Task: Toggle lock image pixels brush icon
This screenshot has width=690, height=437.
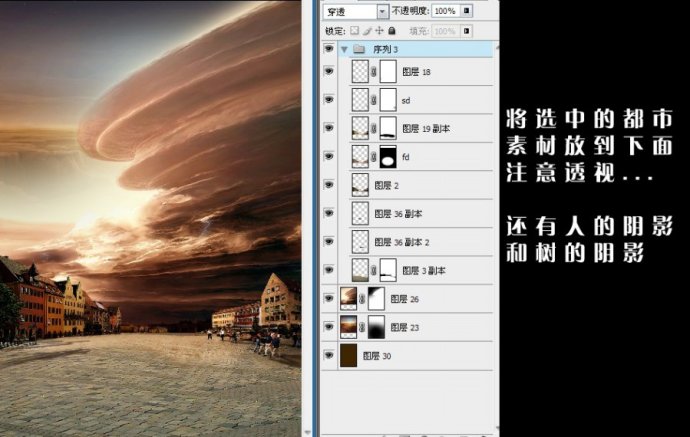Action: click(x=367, y=30)
